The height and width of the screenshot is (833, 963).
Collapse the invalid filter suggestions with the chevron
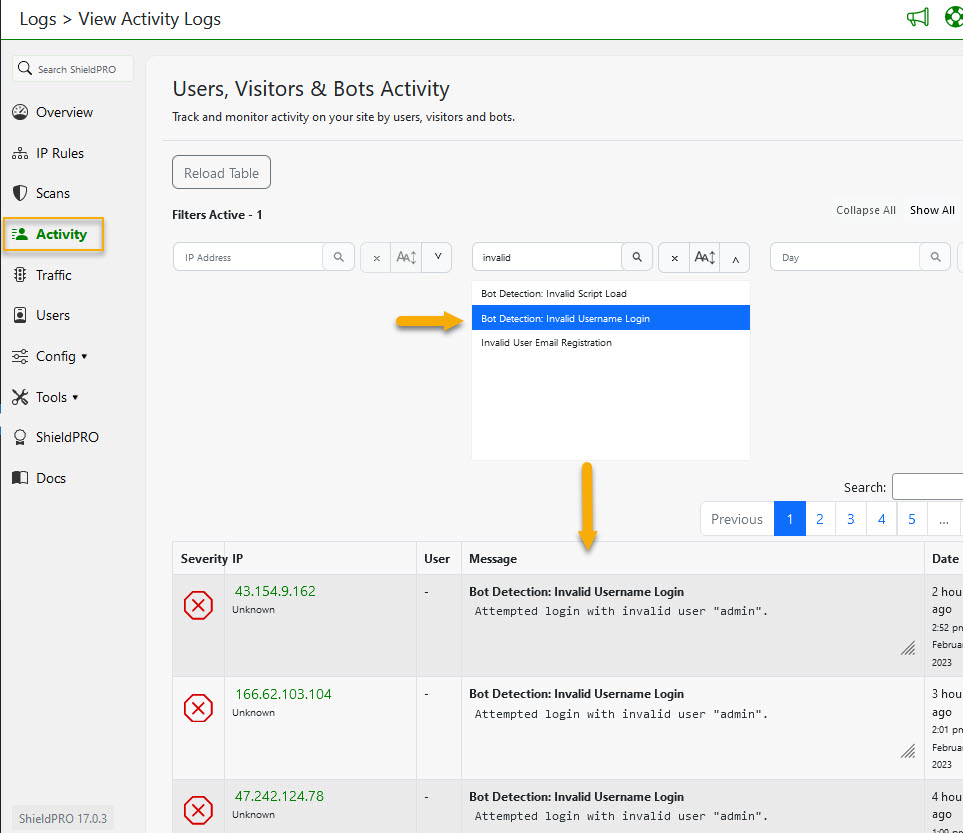click(735, 258)
